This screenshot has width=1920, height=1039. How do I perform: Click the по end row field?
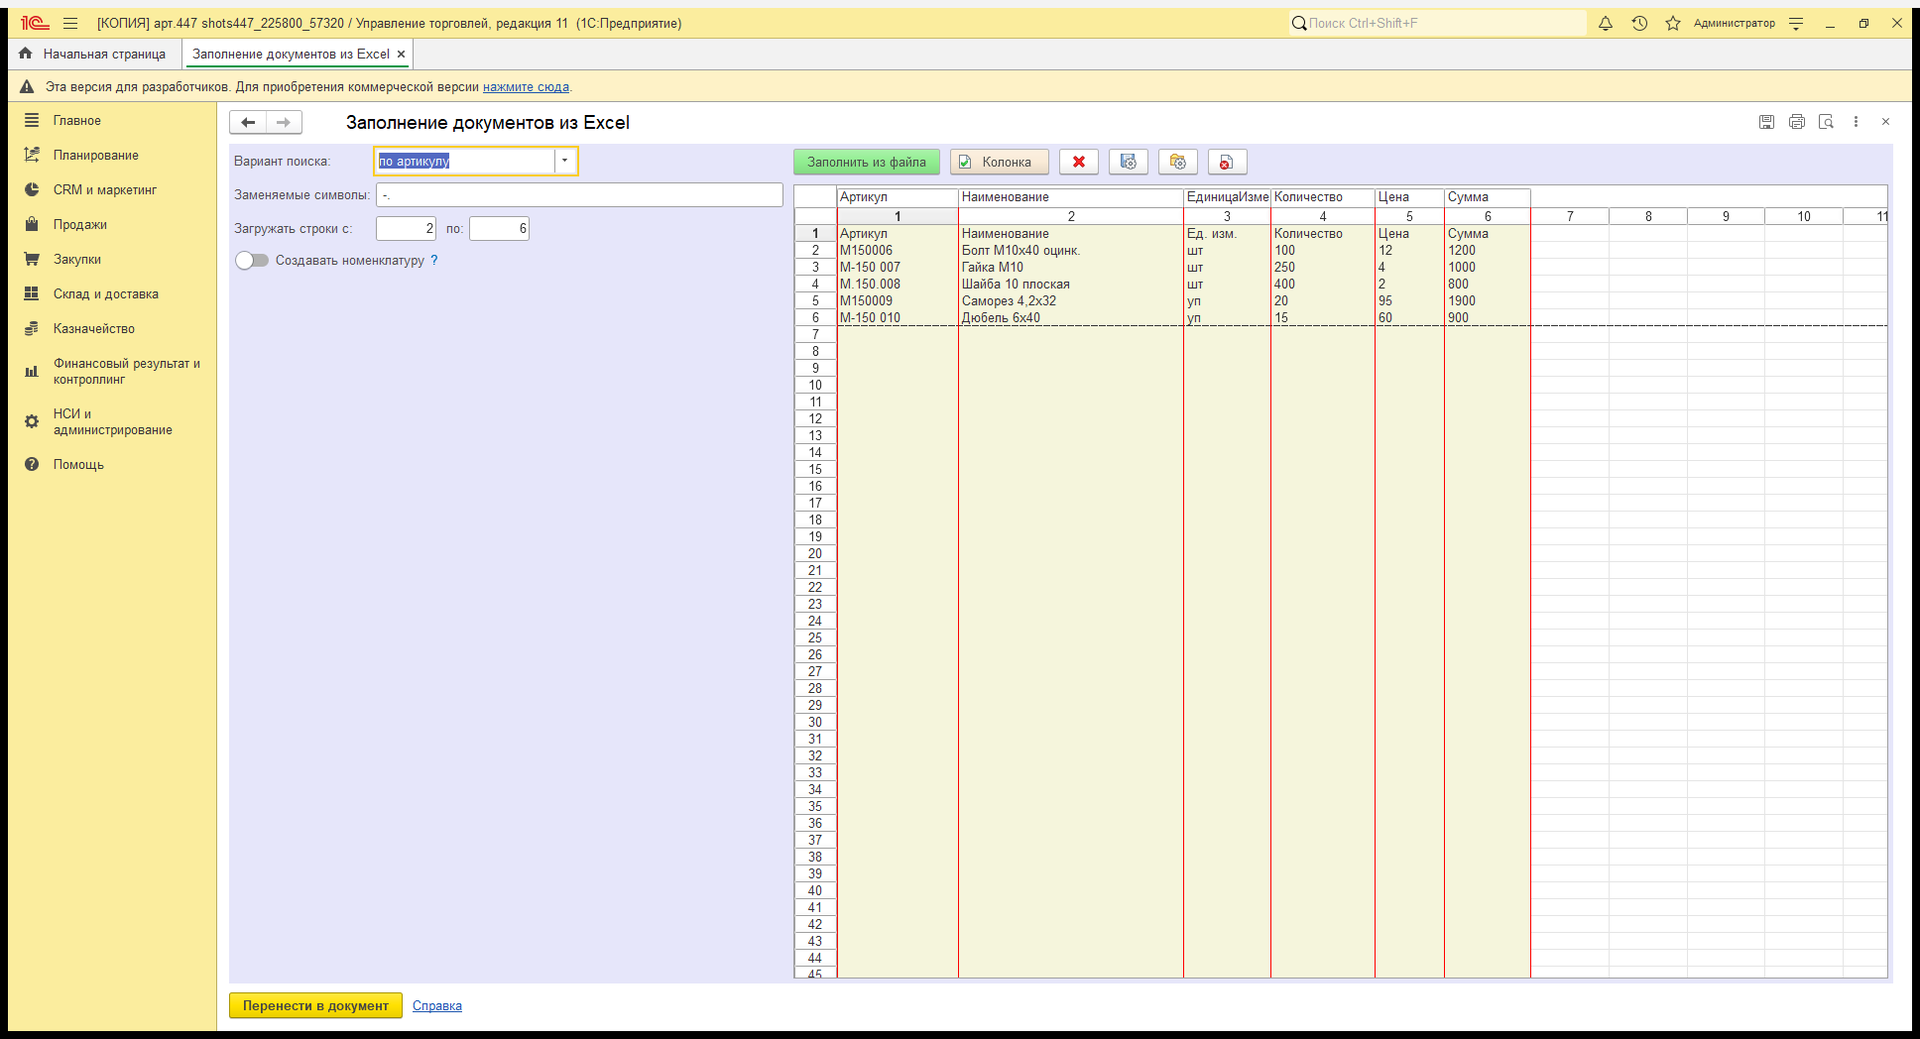coord(499,229)
